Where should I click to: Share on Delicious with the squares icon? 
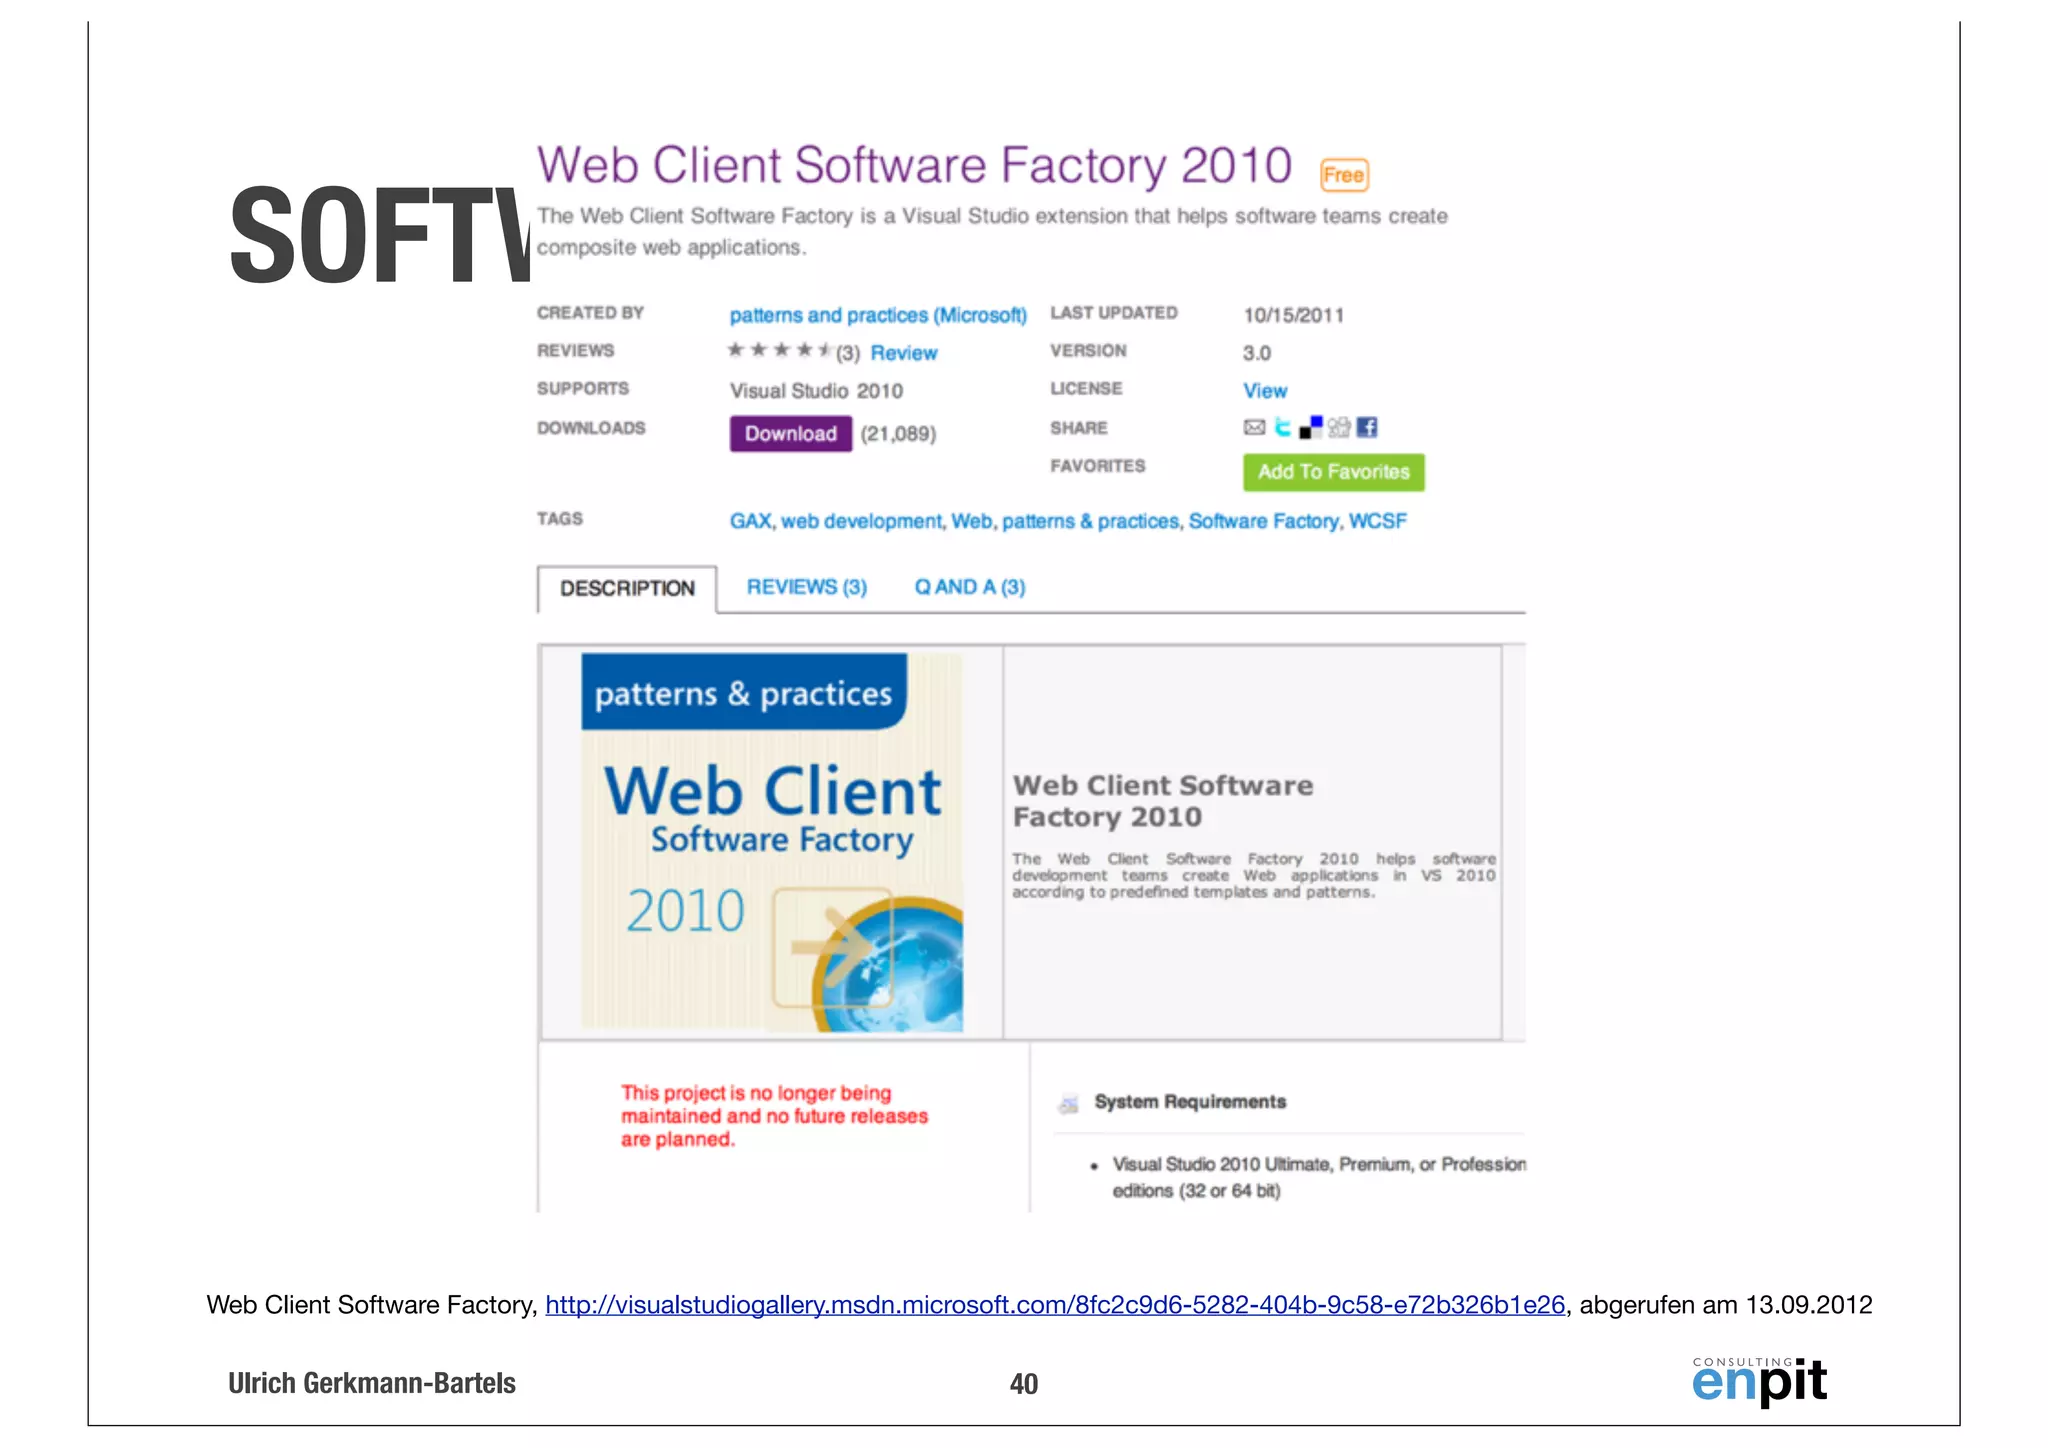(x=1311, y=428)
